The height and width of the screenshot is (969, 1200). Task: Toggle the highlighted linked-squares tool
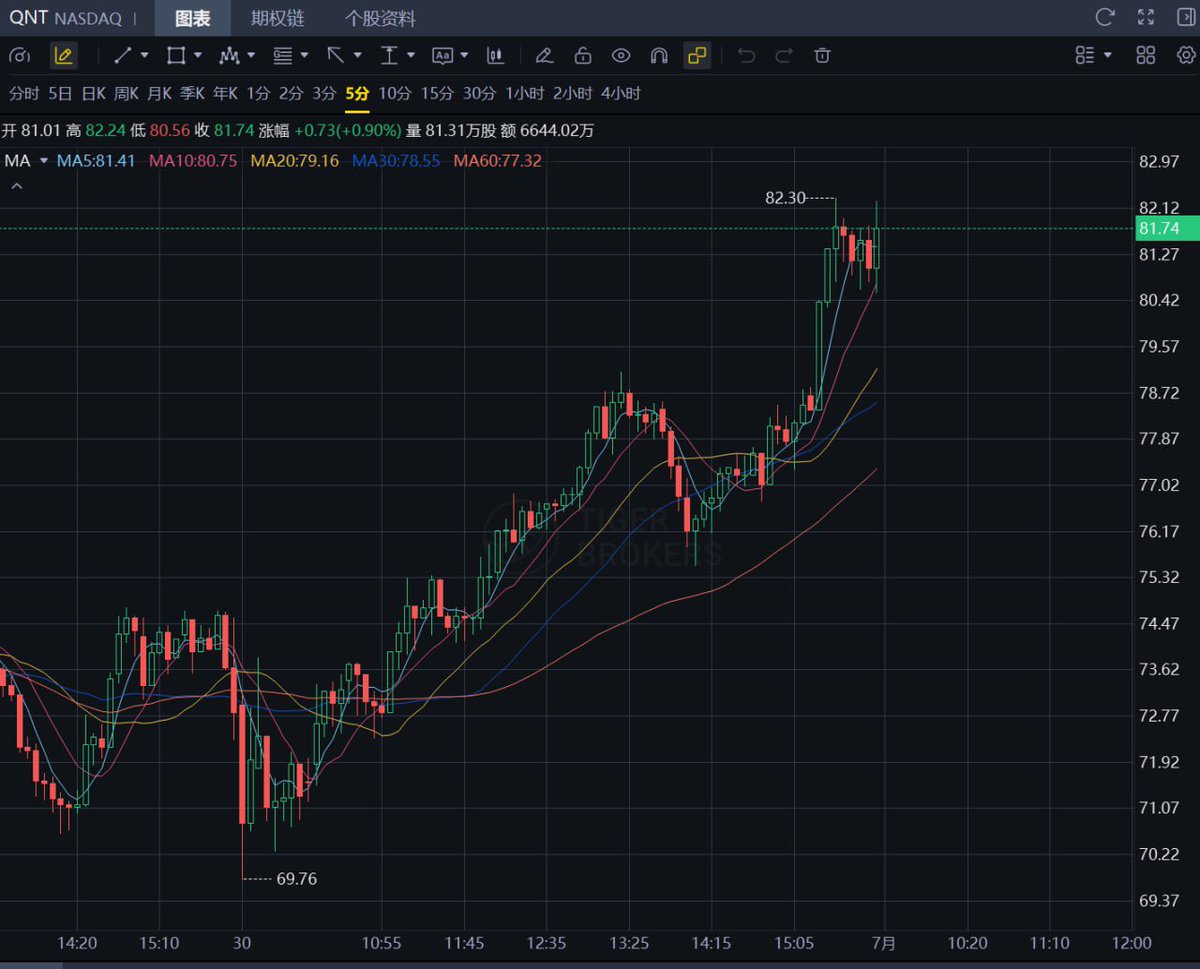[697, 56]
